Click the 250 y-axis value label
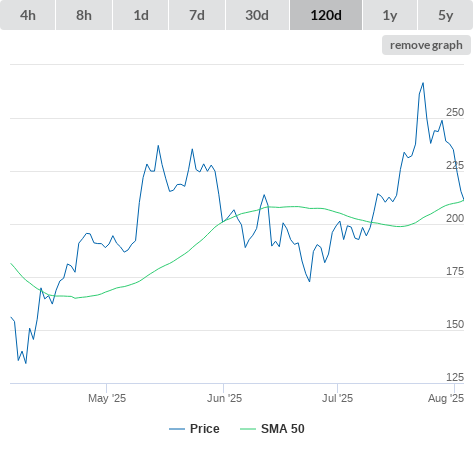 coord(455,112)
